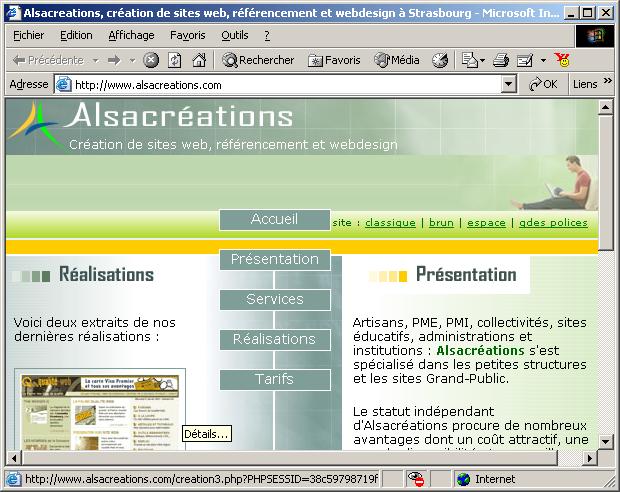
Task: Click the Alsacréations logo heading
Action: point(180,116)
